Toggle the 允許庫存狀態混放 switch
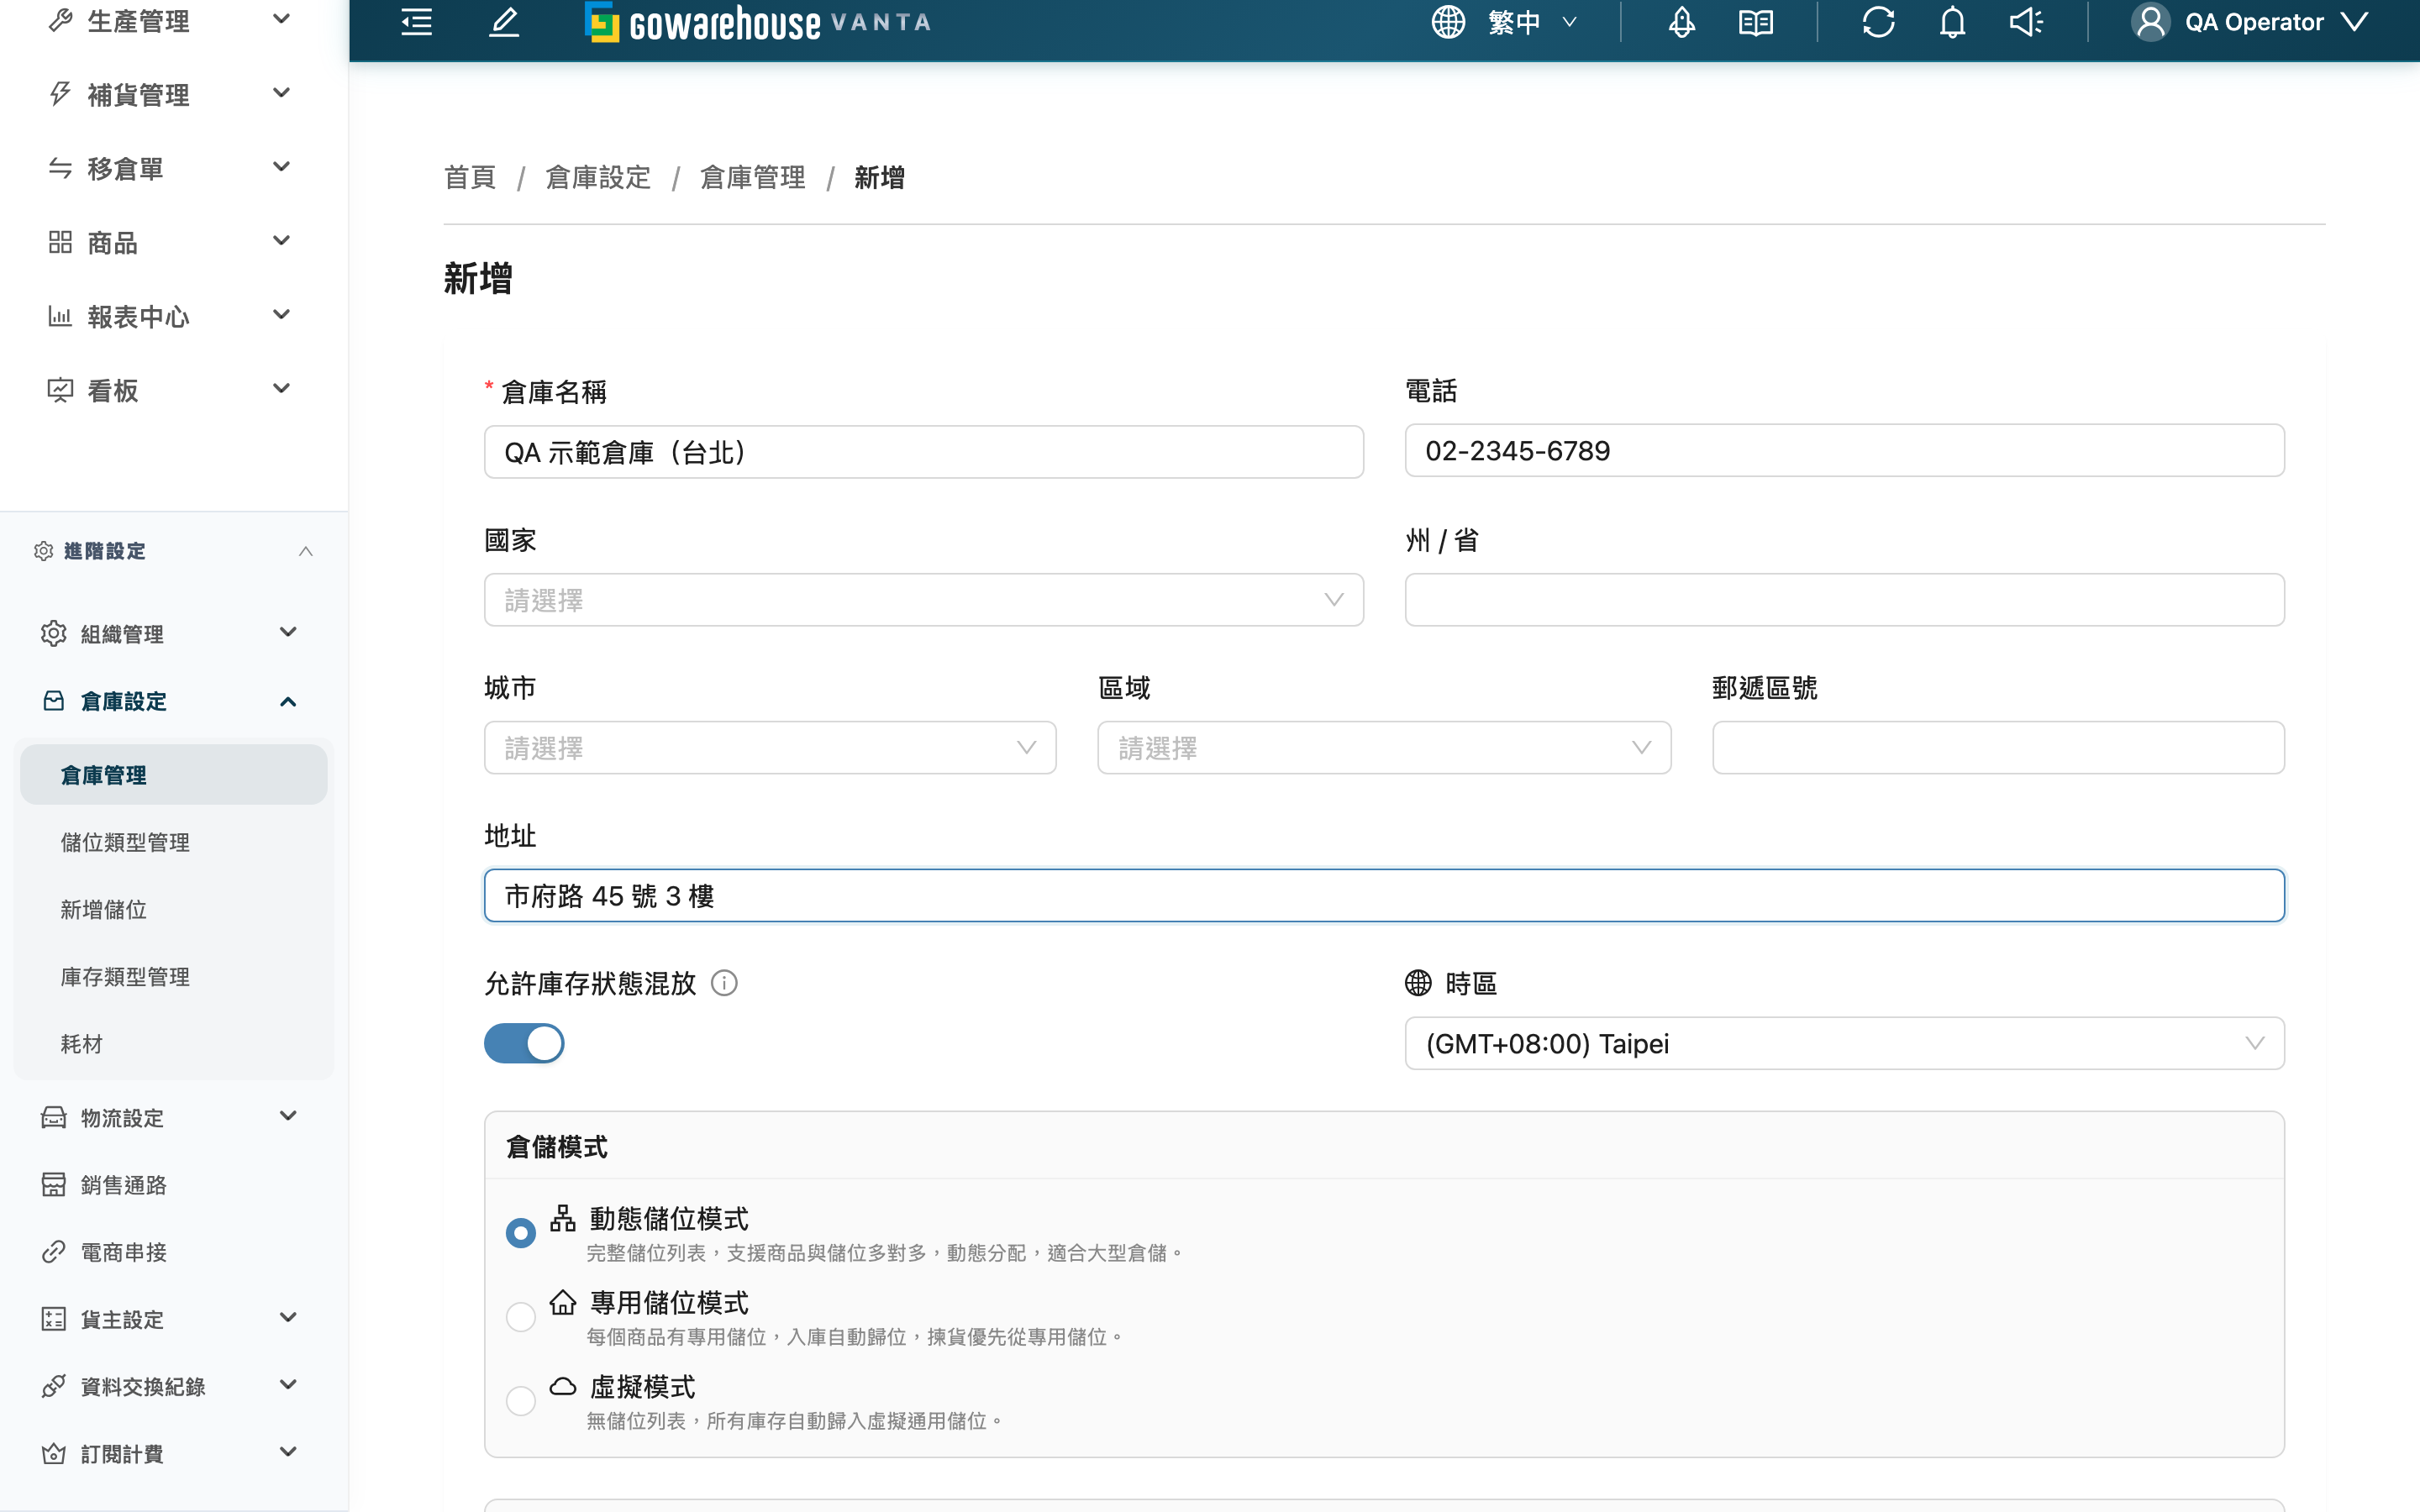This screenshot has height=1512, width=2420. click(x=524, y=1043)
